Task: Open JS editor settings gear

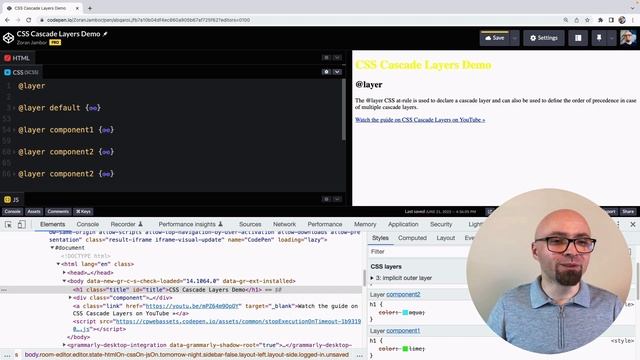Action: (326, 199)
